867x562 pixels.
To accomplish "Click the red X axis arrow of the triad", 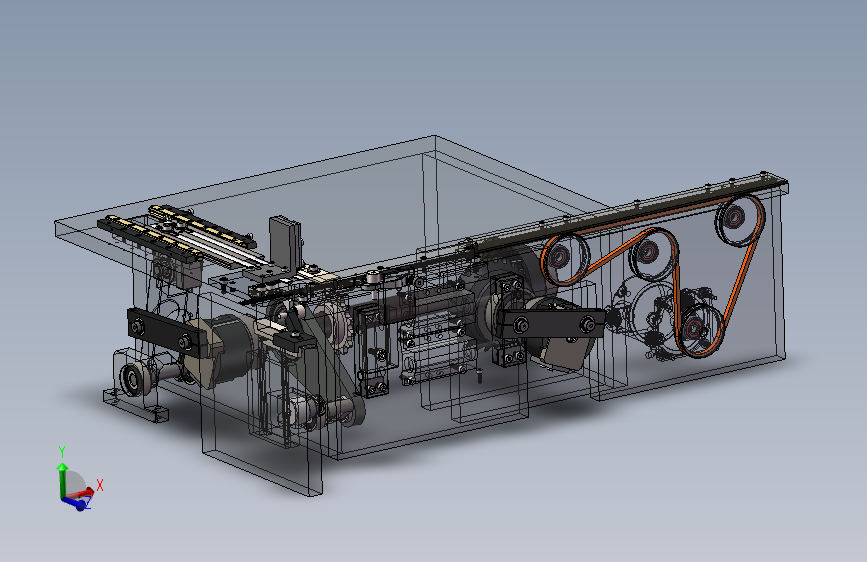I will click(x=81, y=493).
